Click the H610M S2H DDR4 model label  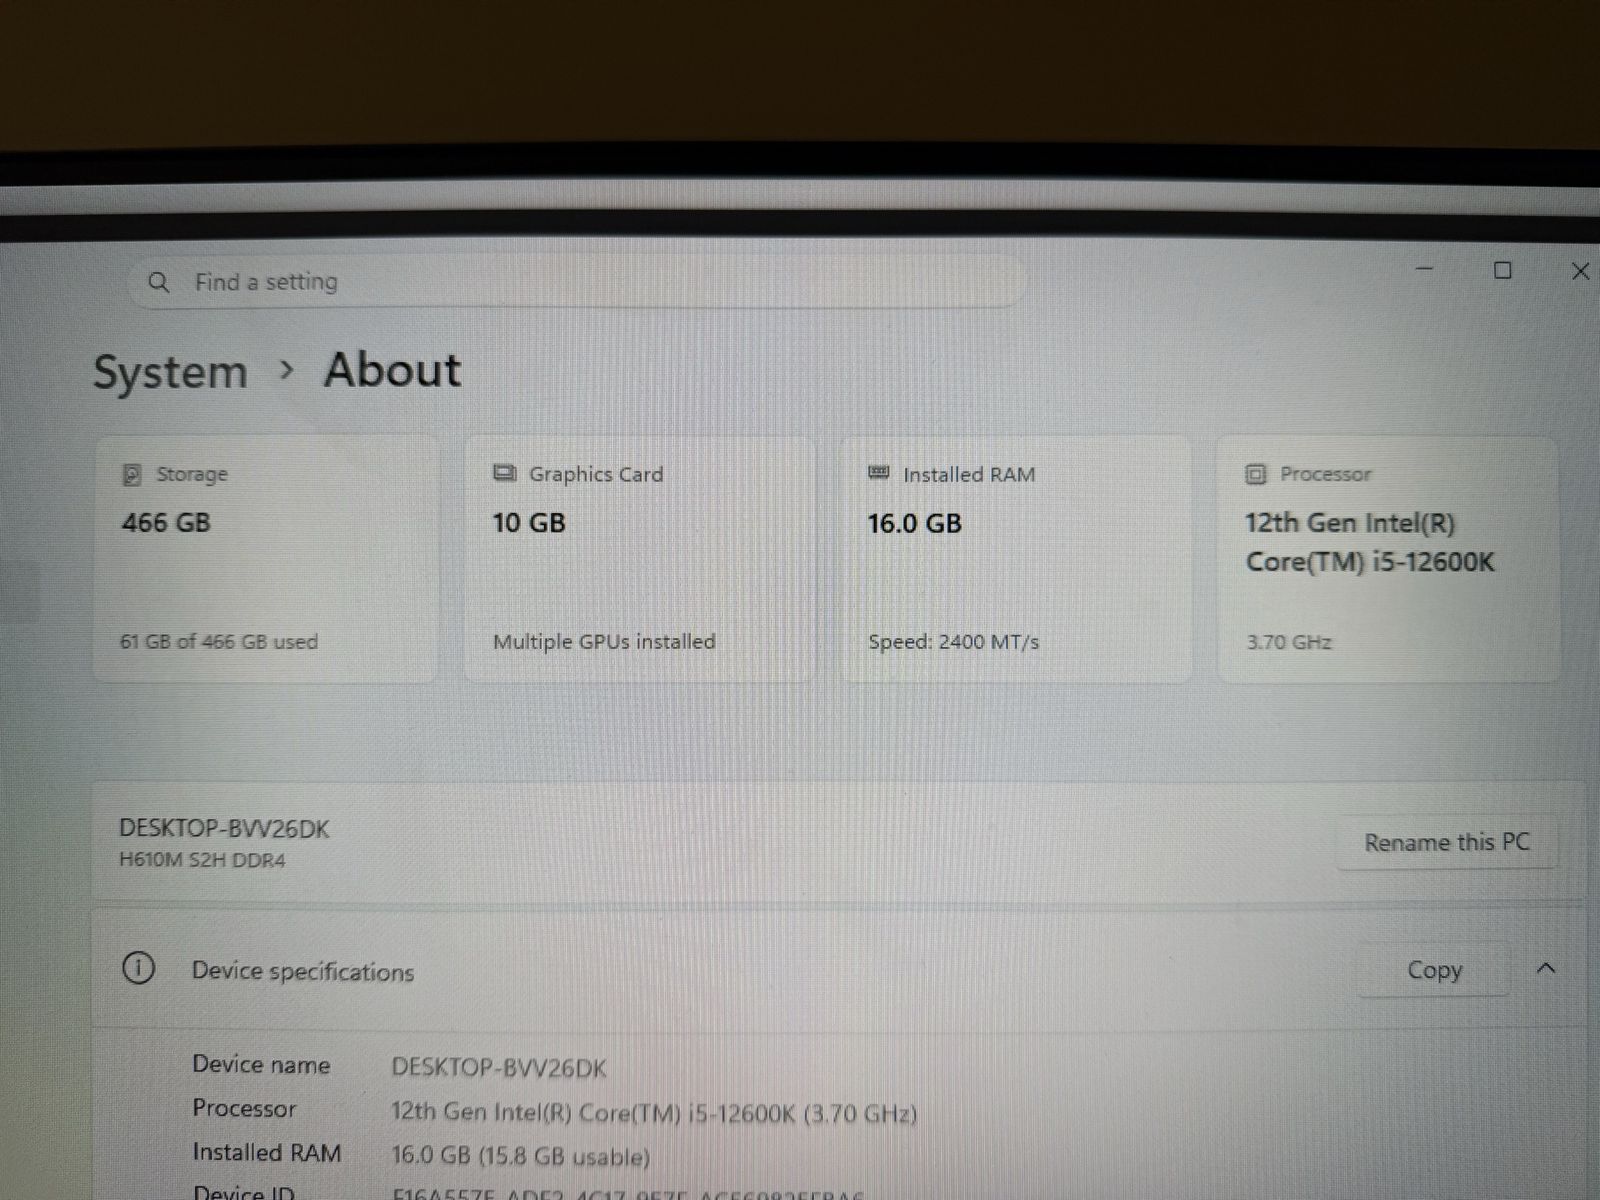tap(202, 860)
